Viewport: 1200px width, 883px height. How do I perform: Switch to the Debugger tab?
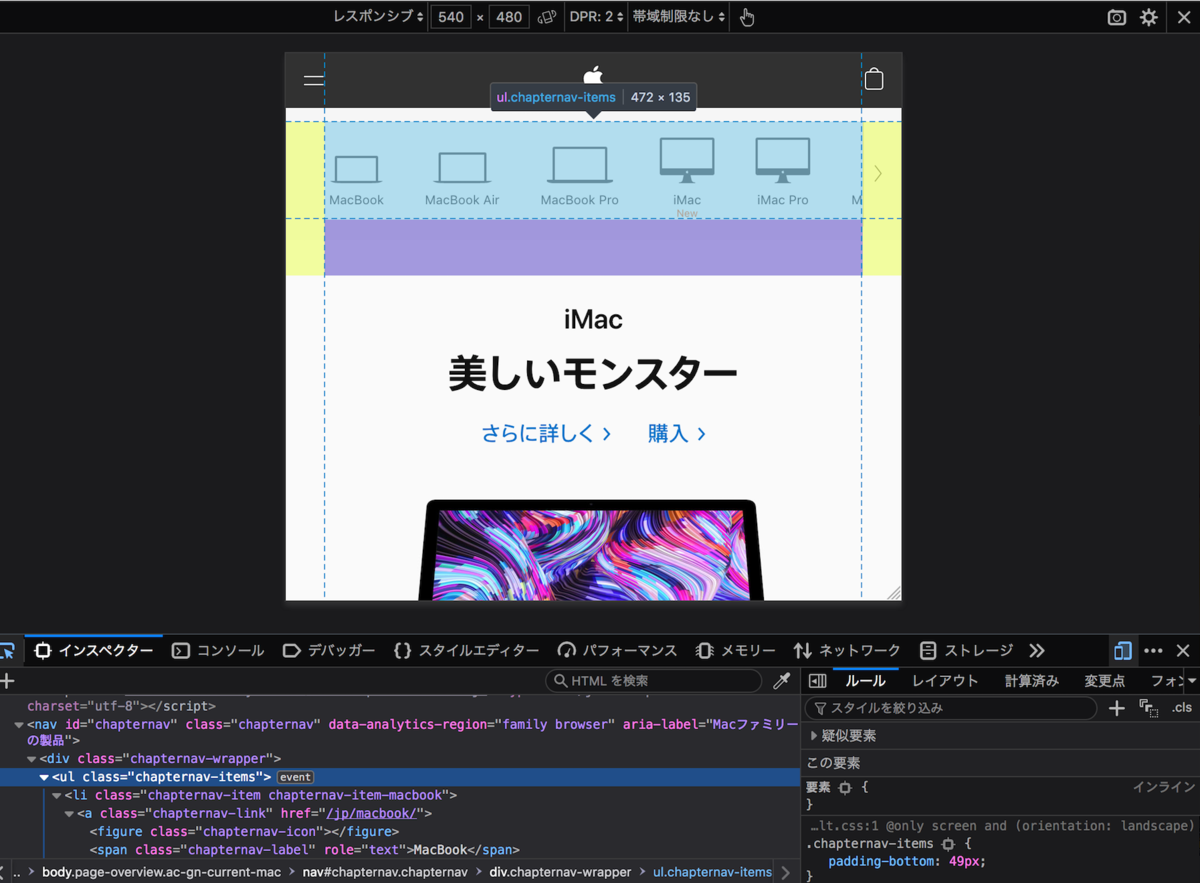coord(329,650)
